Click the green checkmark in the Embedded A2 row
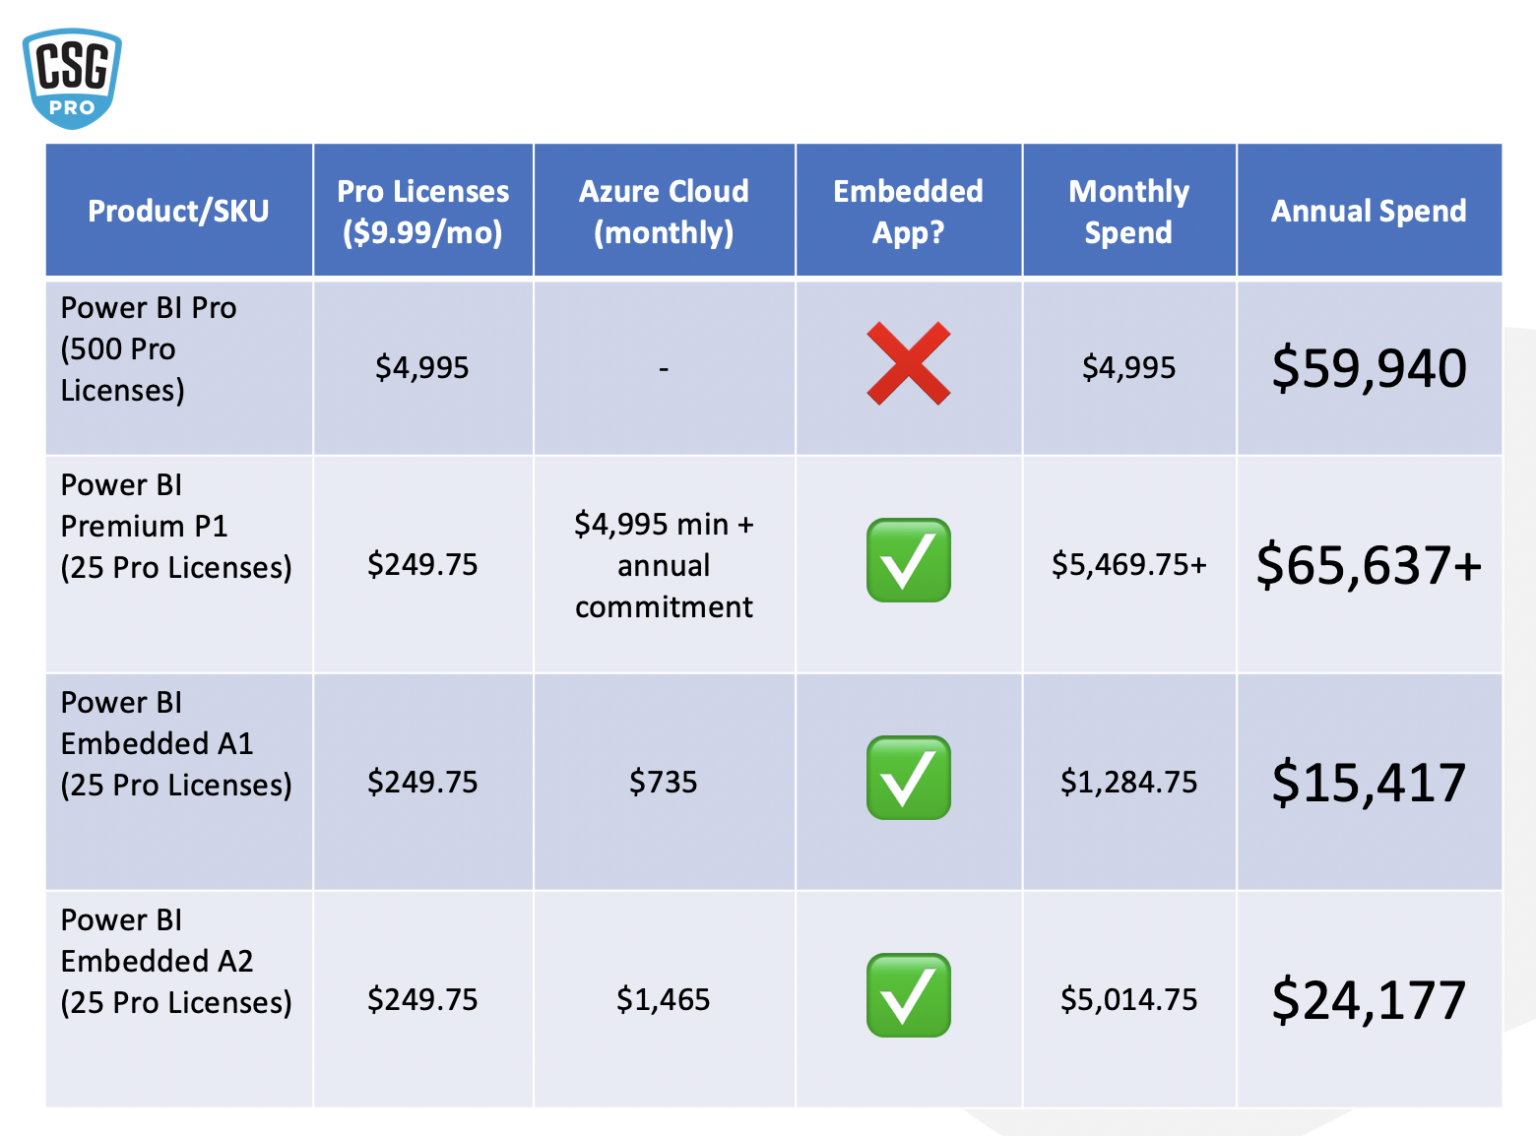Image resolution: width=1536 pixels, height=1136 pixels. click(x=908, y=995)
